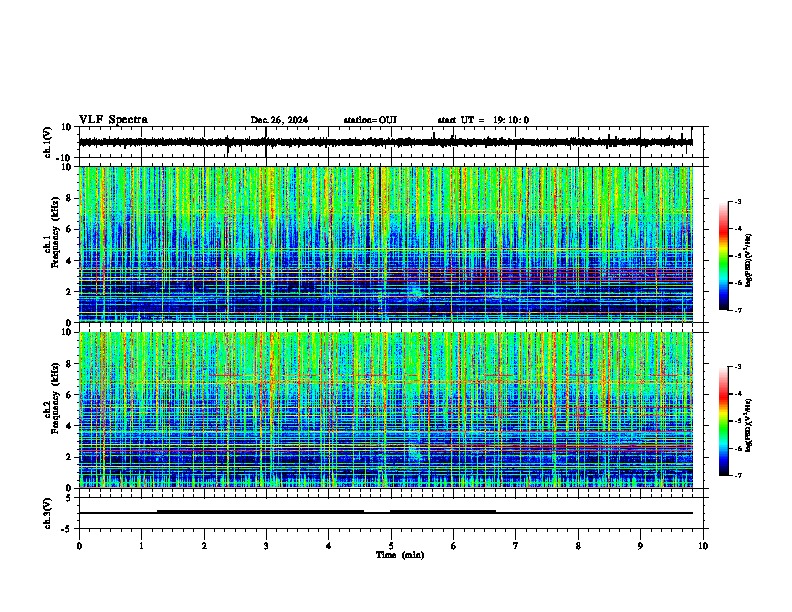Click the "Time (min)" axis label
The image size is (792, 612).
coord(400,555)
